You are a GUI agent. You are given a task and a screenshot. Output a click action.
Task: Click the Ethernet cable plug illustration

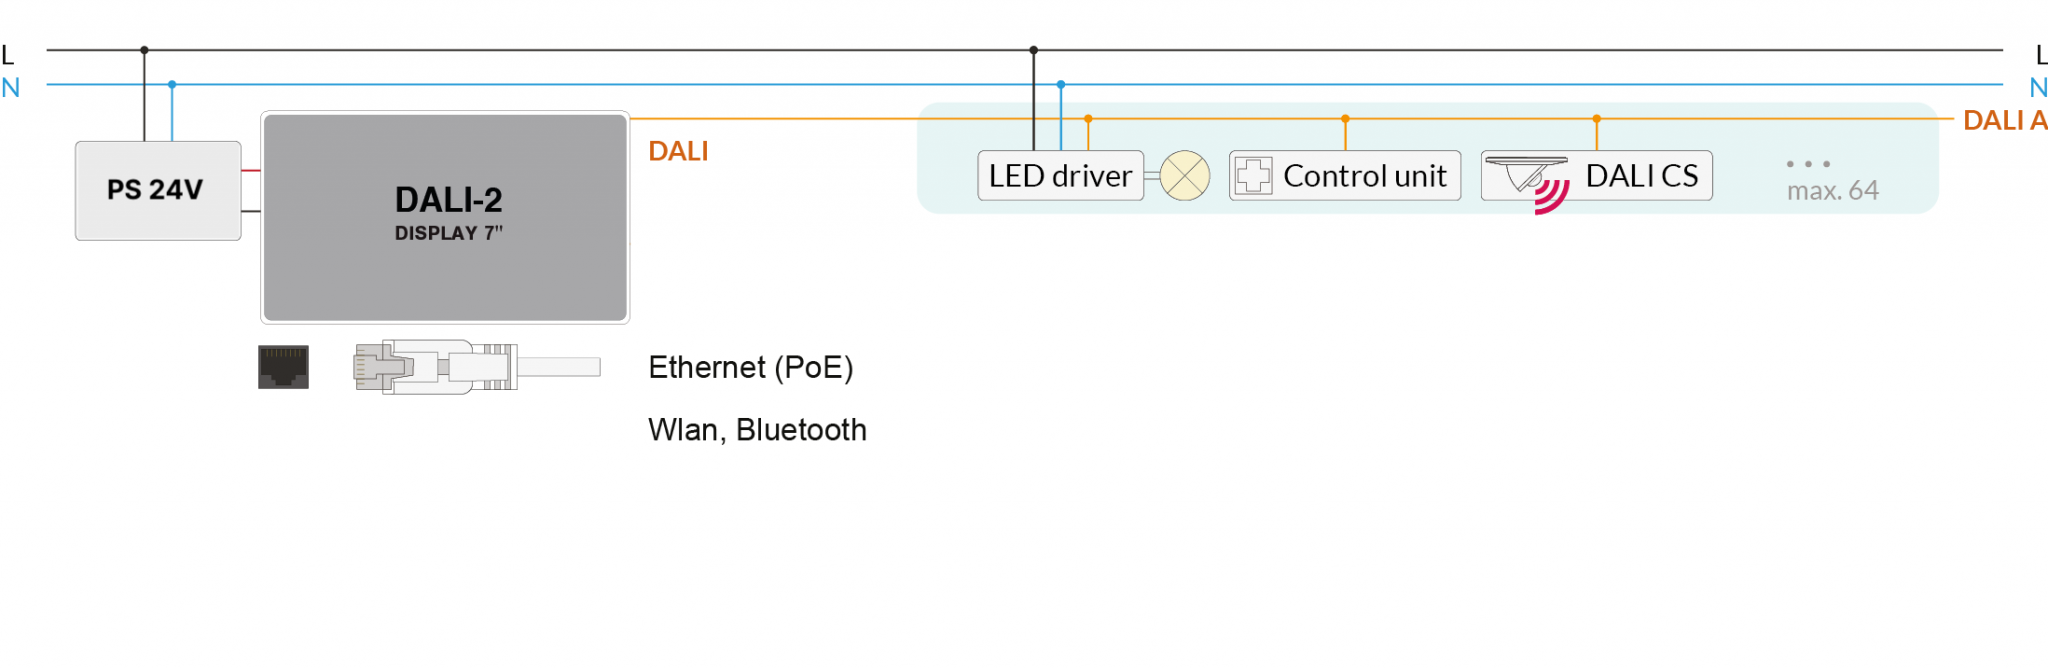pos(477,367)
